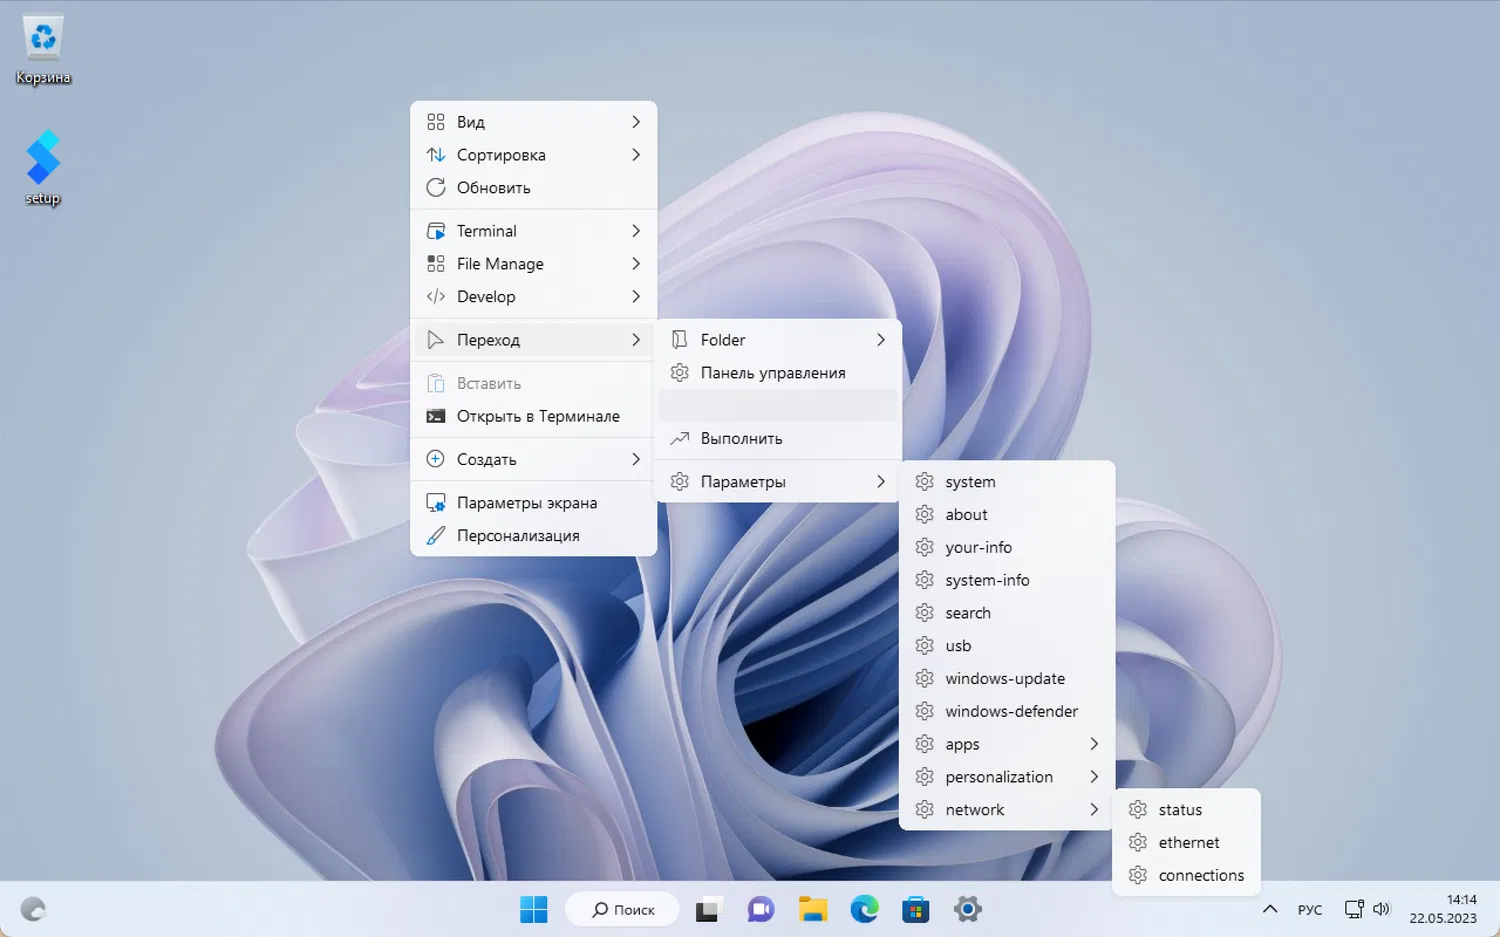This screenshot has width=1500, height=937.
Task: Click the setup desktop shortcut icon
Action: [43, 165]
